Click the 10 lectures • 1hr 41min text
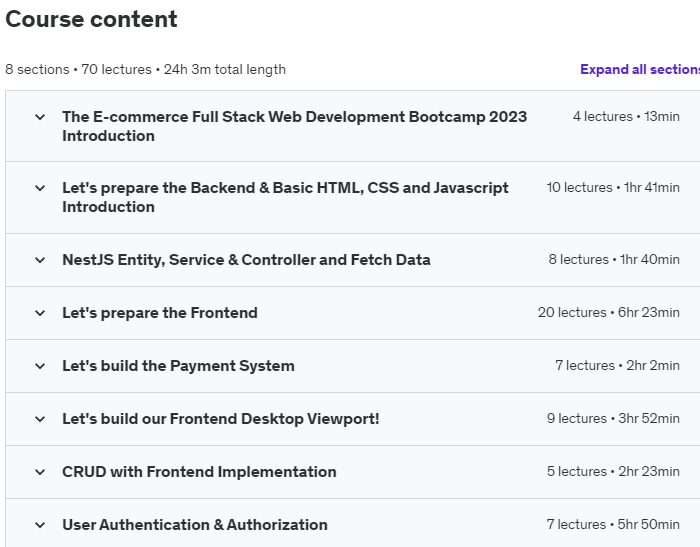700x547 pixels. (613, 188)
